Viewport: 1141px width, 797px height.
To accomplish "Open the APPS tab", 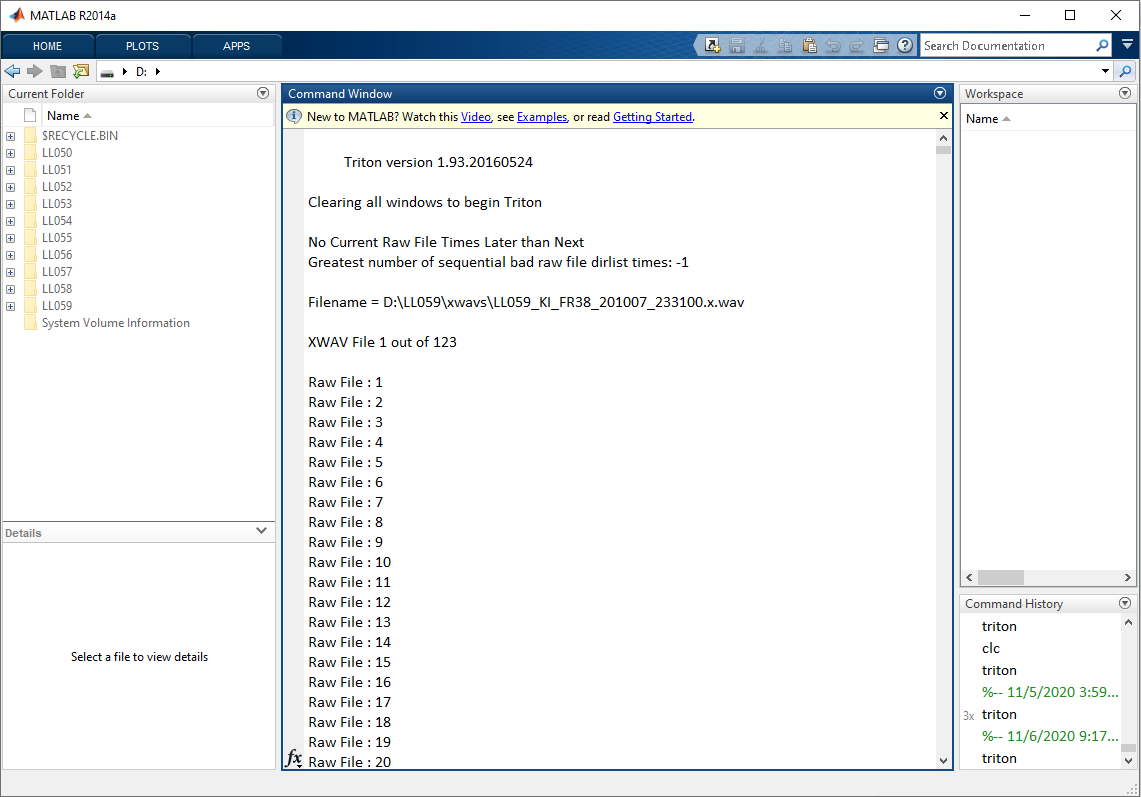I will (237, 45).
